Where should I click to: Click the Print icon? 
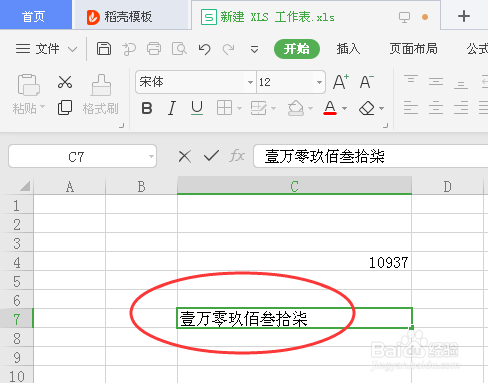[154, 49]
